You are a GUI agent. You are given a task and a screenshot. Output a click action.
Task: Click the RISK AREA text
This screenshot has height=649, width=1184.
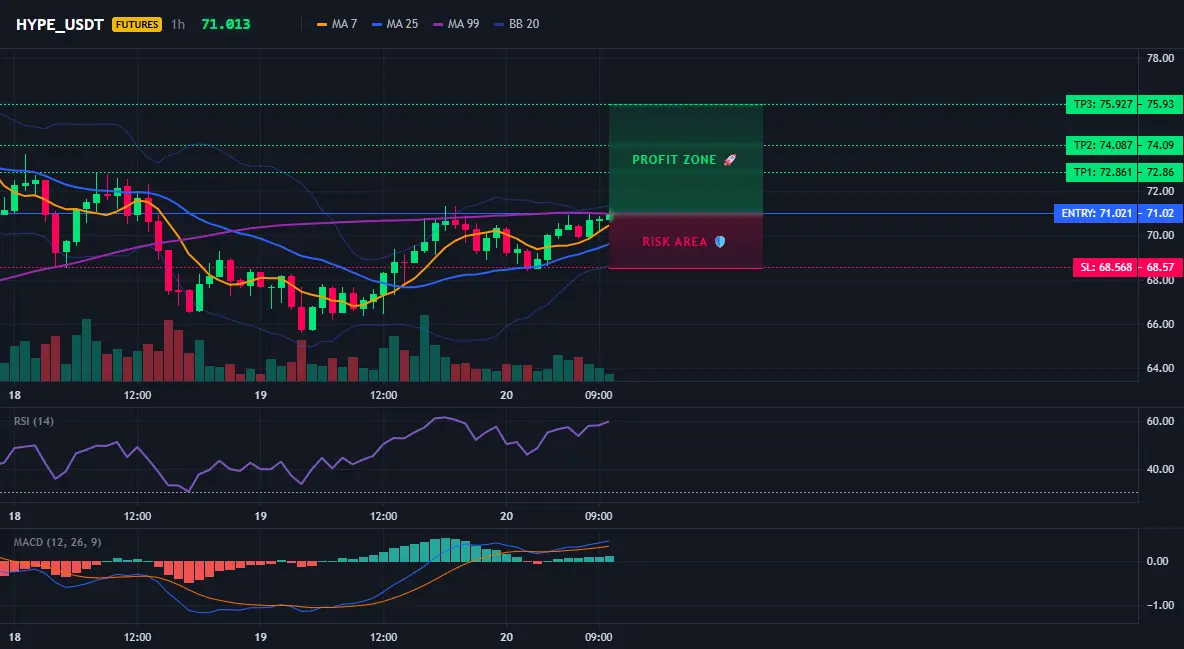click(674, 242)
